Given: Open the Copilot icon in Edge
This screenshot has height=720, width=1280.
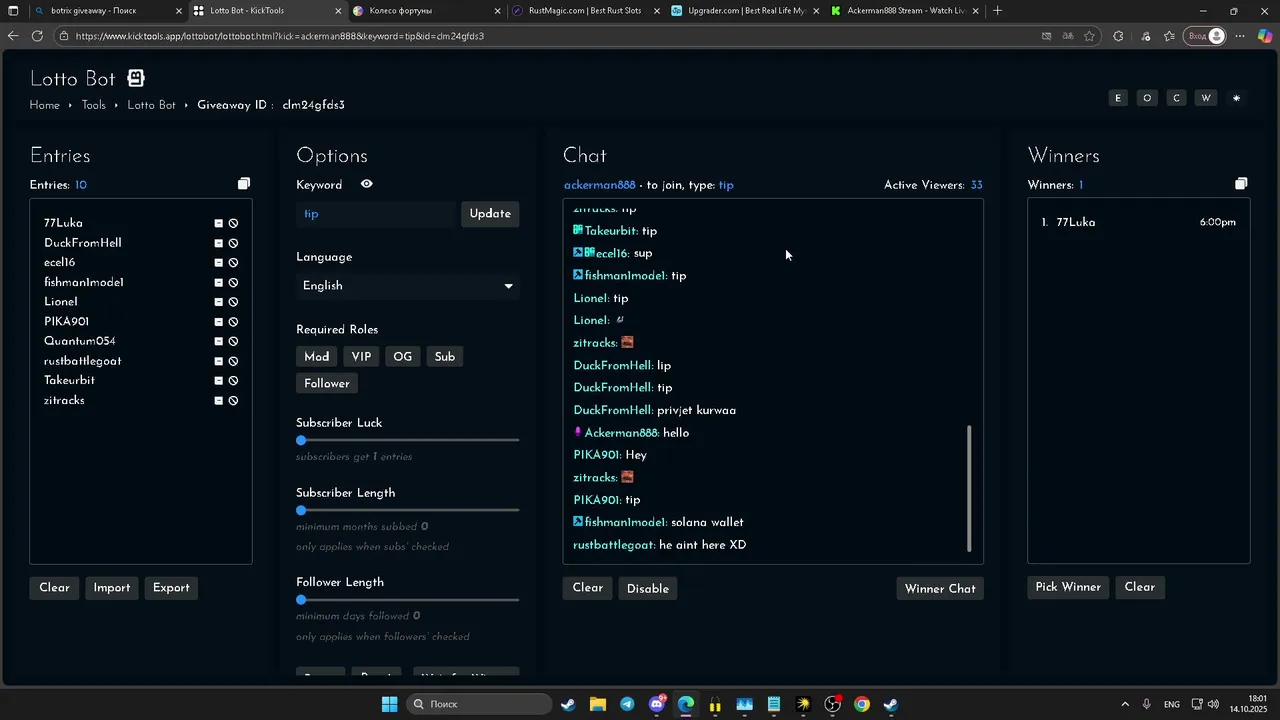Looking at the screenshot, I should coord(1265,36).
